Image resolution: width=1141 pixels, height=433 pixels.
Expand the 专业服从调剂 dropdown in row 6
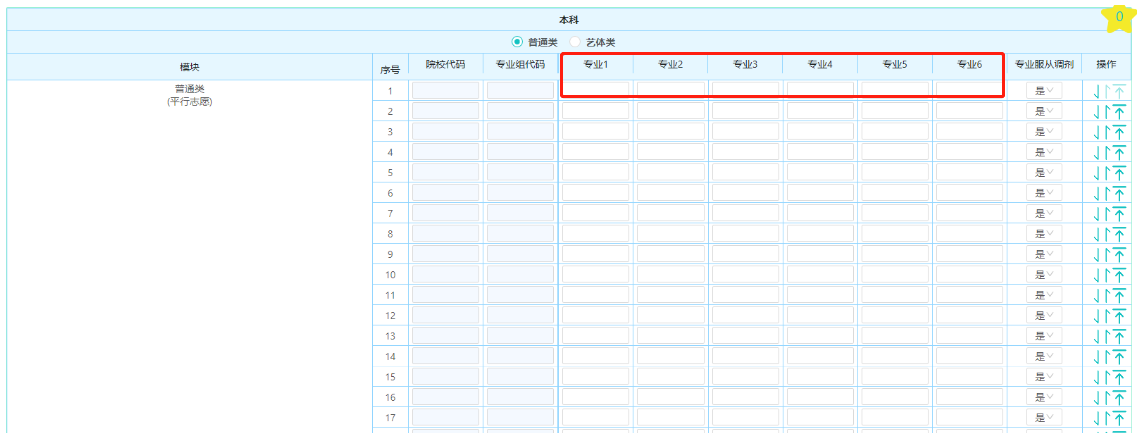[1044, 193]
